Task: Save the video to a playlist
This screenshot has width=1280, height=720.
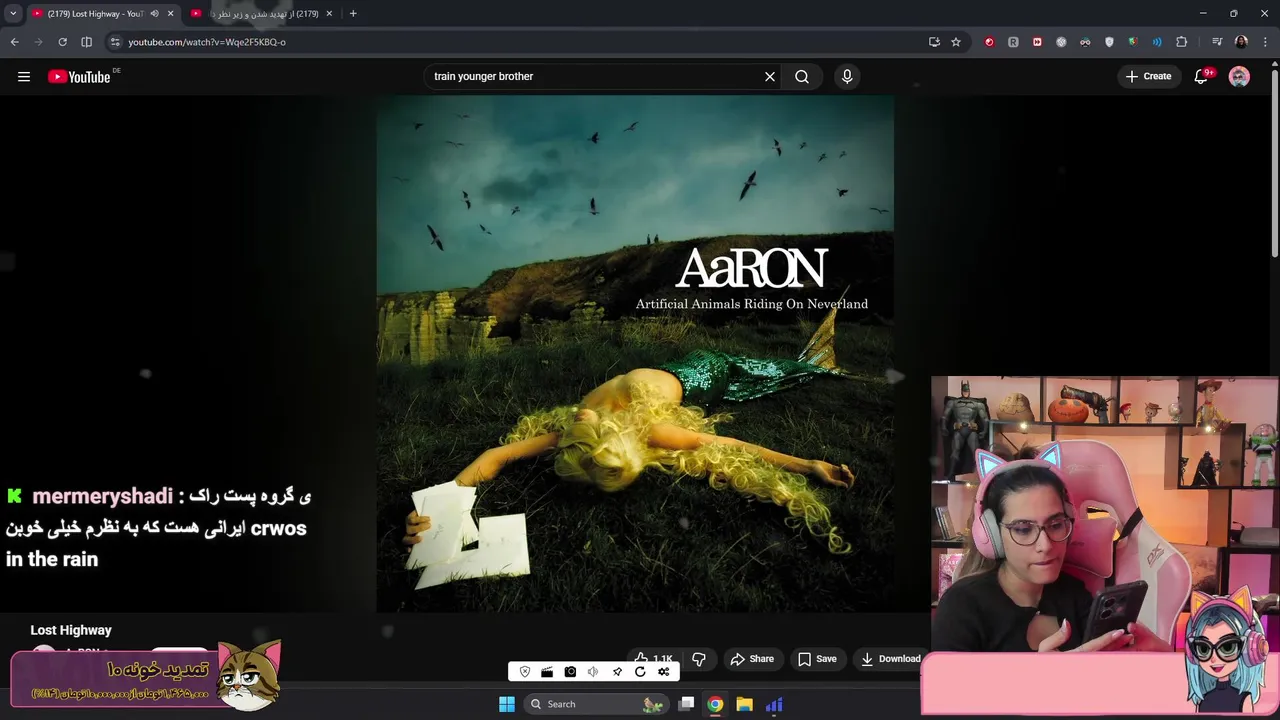Action: [817, 659]
